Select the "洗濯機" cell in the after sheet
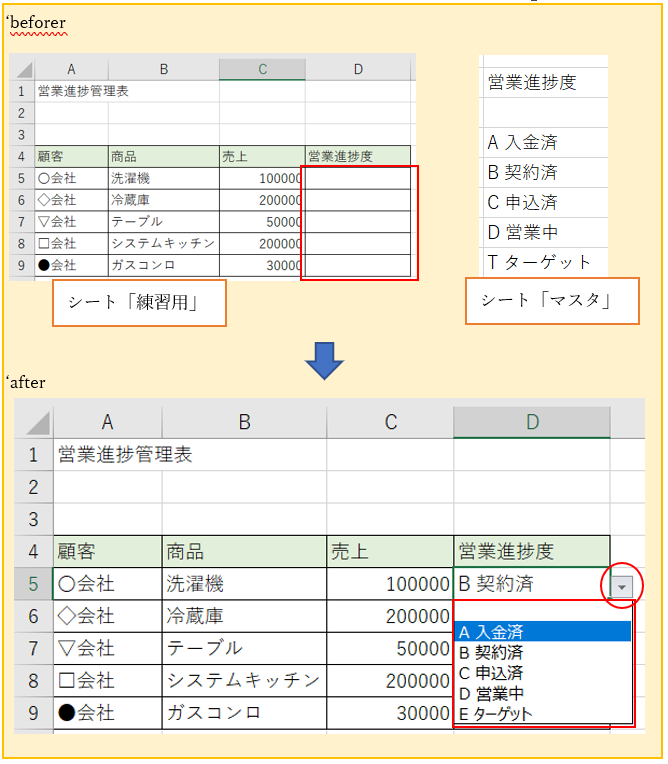 tap(243, 584)
